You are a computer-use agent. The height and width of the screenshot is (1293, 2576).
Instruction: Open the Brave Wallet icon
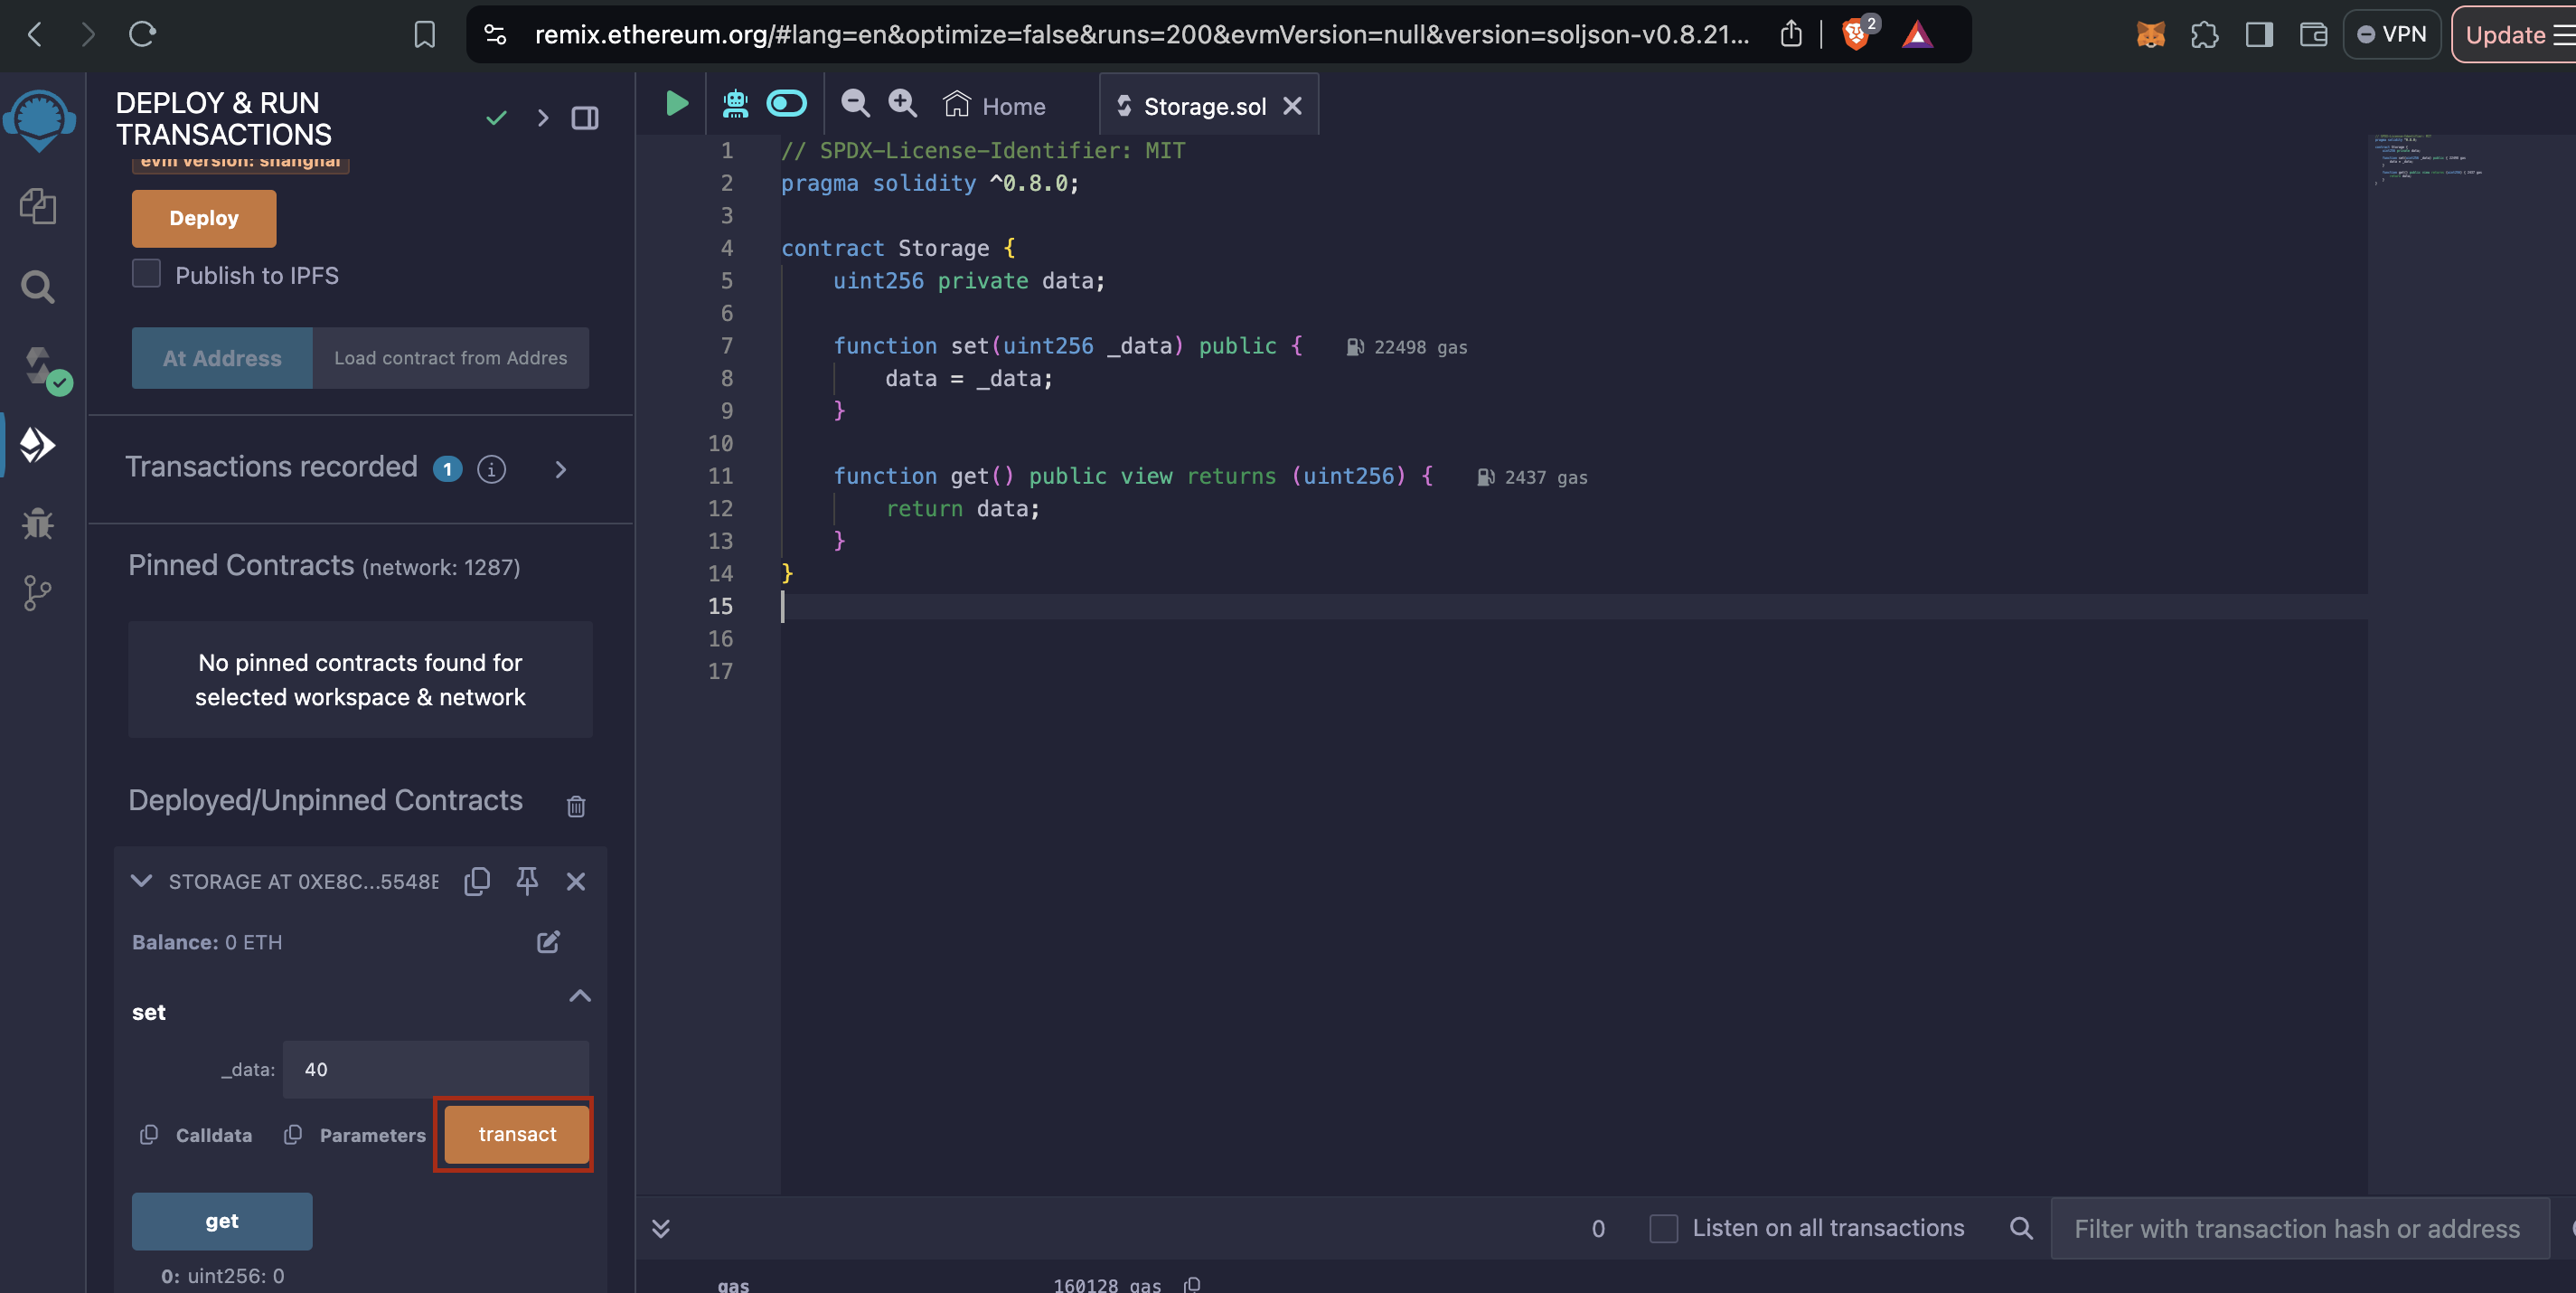(x=2313, y=35)
